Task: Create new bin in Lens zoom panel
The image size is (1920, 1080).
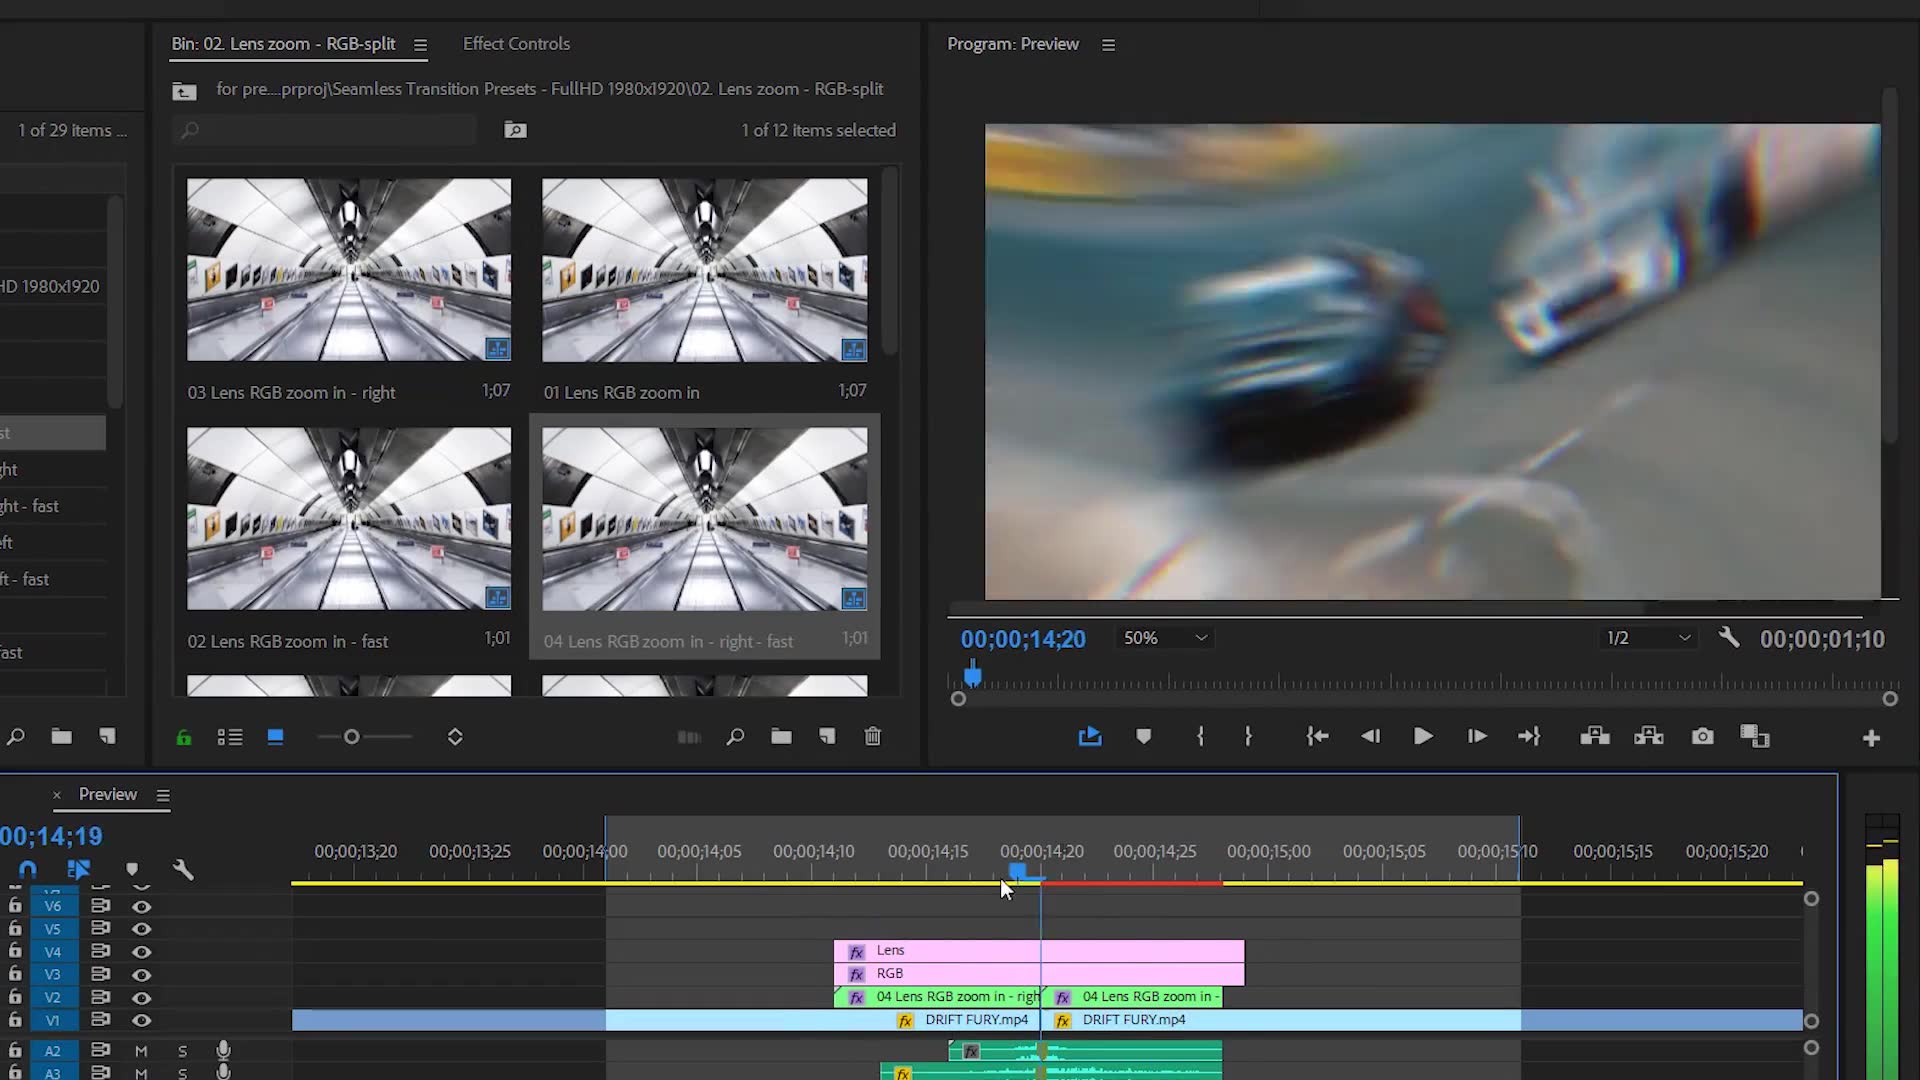Action: [x=781, y=738]
